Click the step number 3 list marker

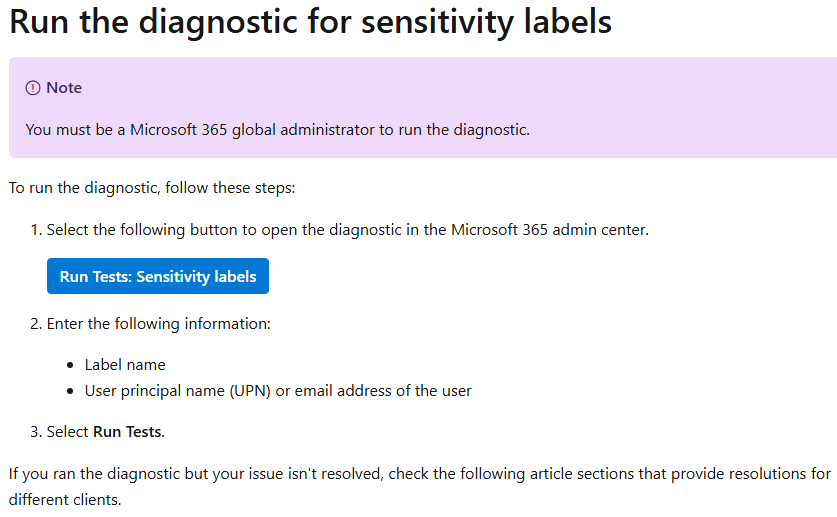(36, 432)
